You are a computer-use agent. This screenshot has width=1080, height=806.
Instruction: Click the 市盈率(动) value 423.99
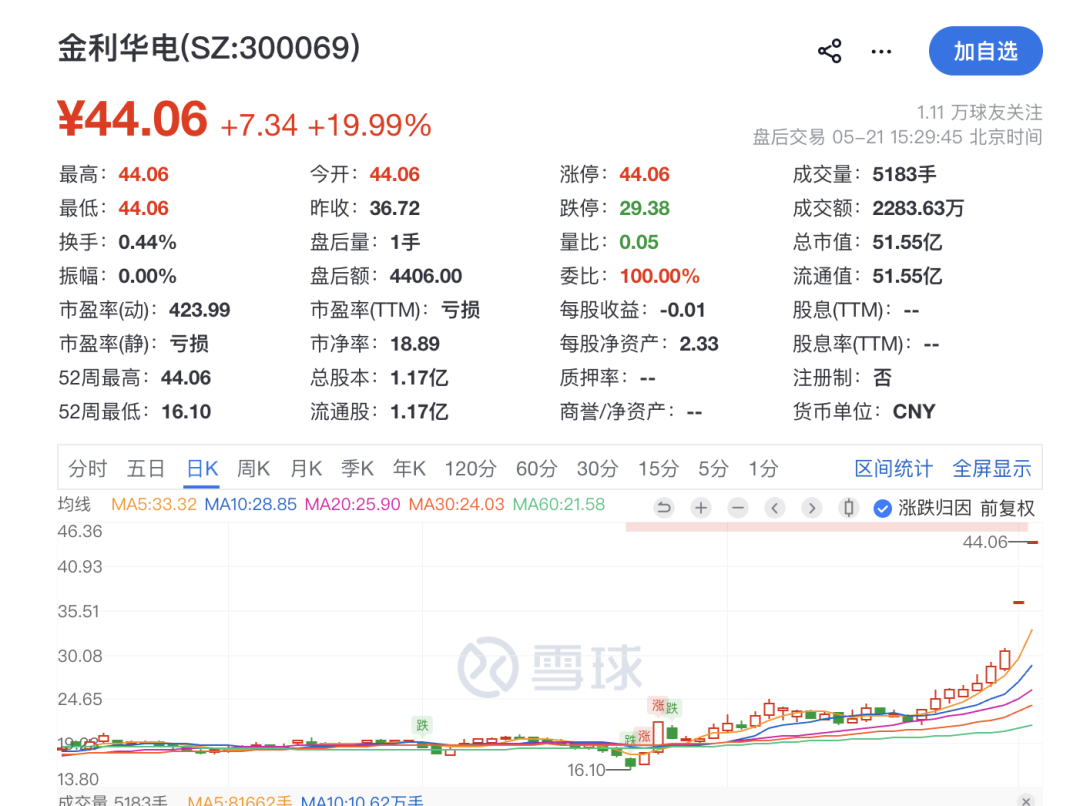(x=200, y=310)
